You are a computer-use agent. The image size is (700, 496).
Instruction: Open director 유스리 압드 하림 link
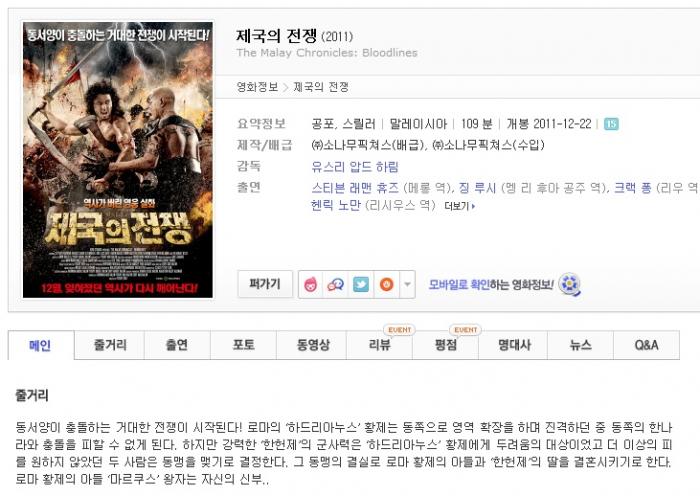pos(355,167)
